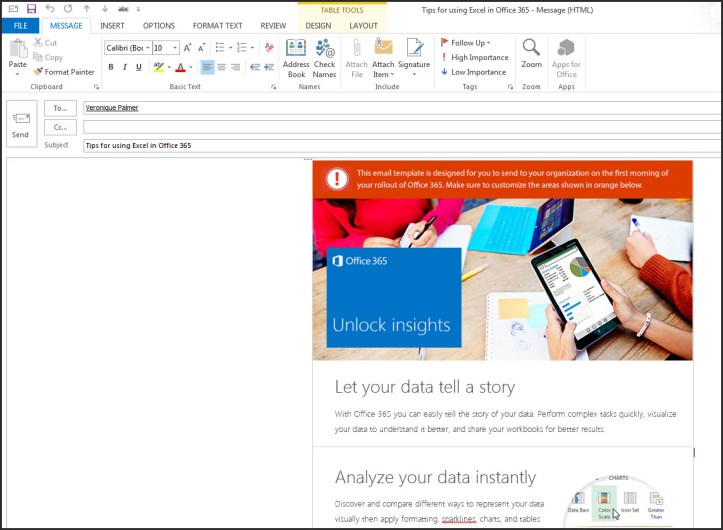
Task: Switch to the INSERT tab
Action: coord(112,26)
